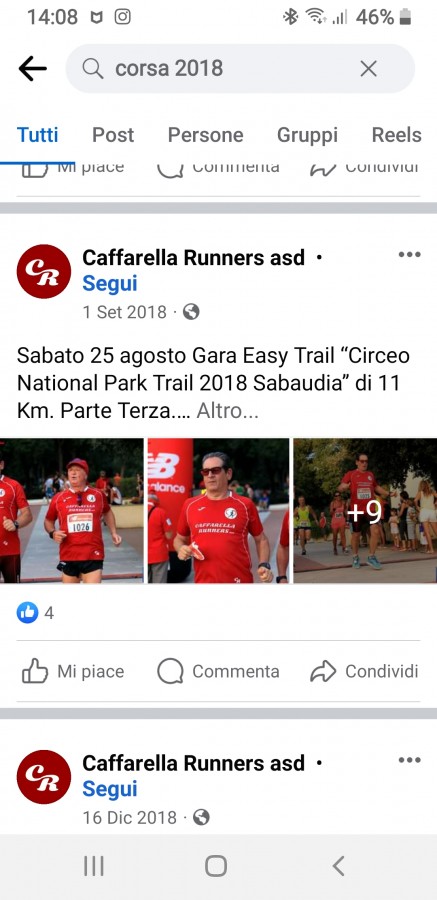This screenshot has height=900, width=437.
Task: Clear the search text with X icon
Action: pos(368,69)
